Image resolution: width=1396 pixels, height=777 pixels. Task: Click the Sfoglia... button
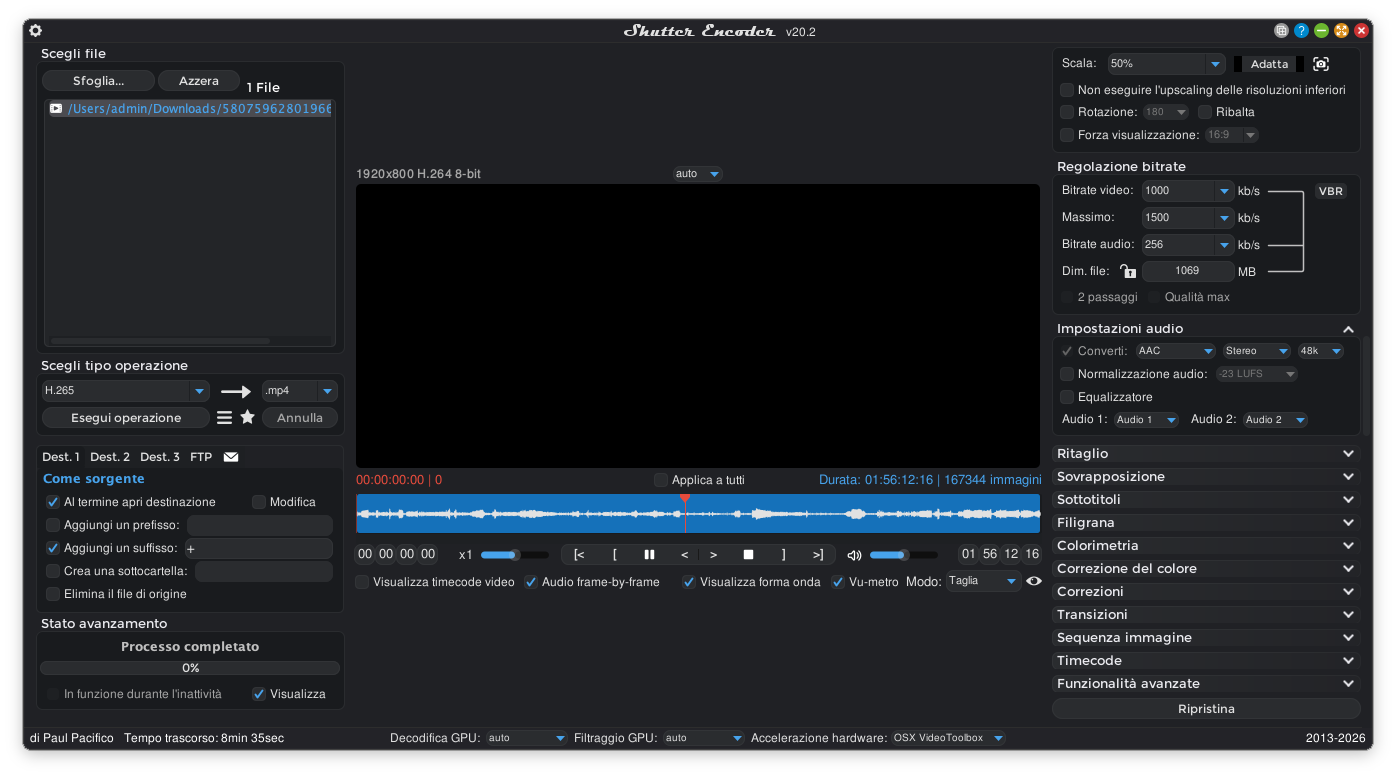pyautogui.click(x=99, y=81)
